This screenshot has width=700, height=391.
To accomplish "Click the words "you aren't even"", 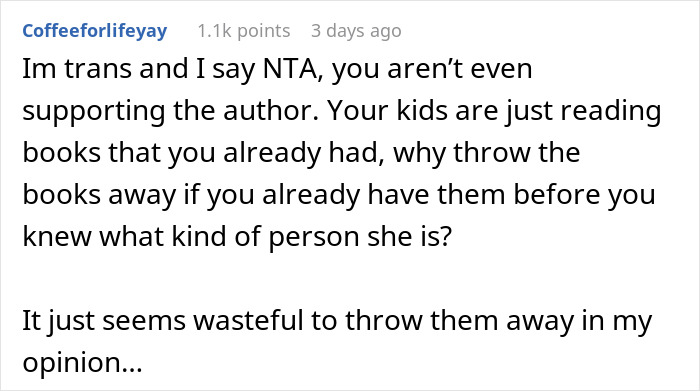I will [x=432, y=69].
